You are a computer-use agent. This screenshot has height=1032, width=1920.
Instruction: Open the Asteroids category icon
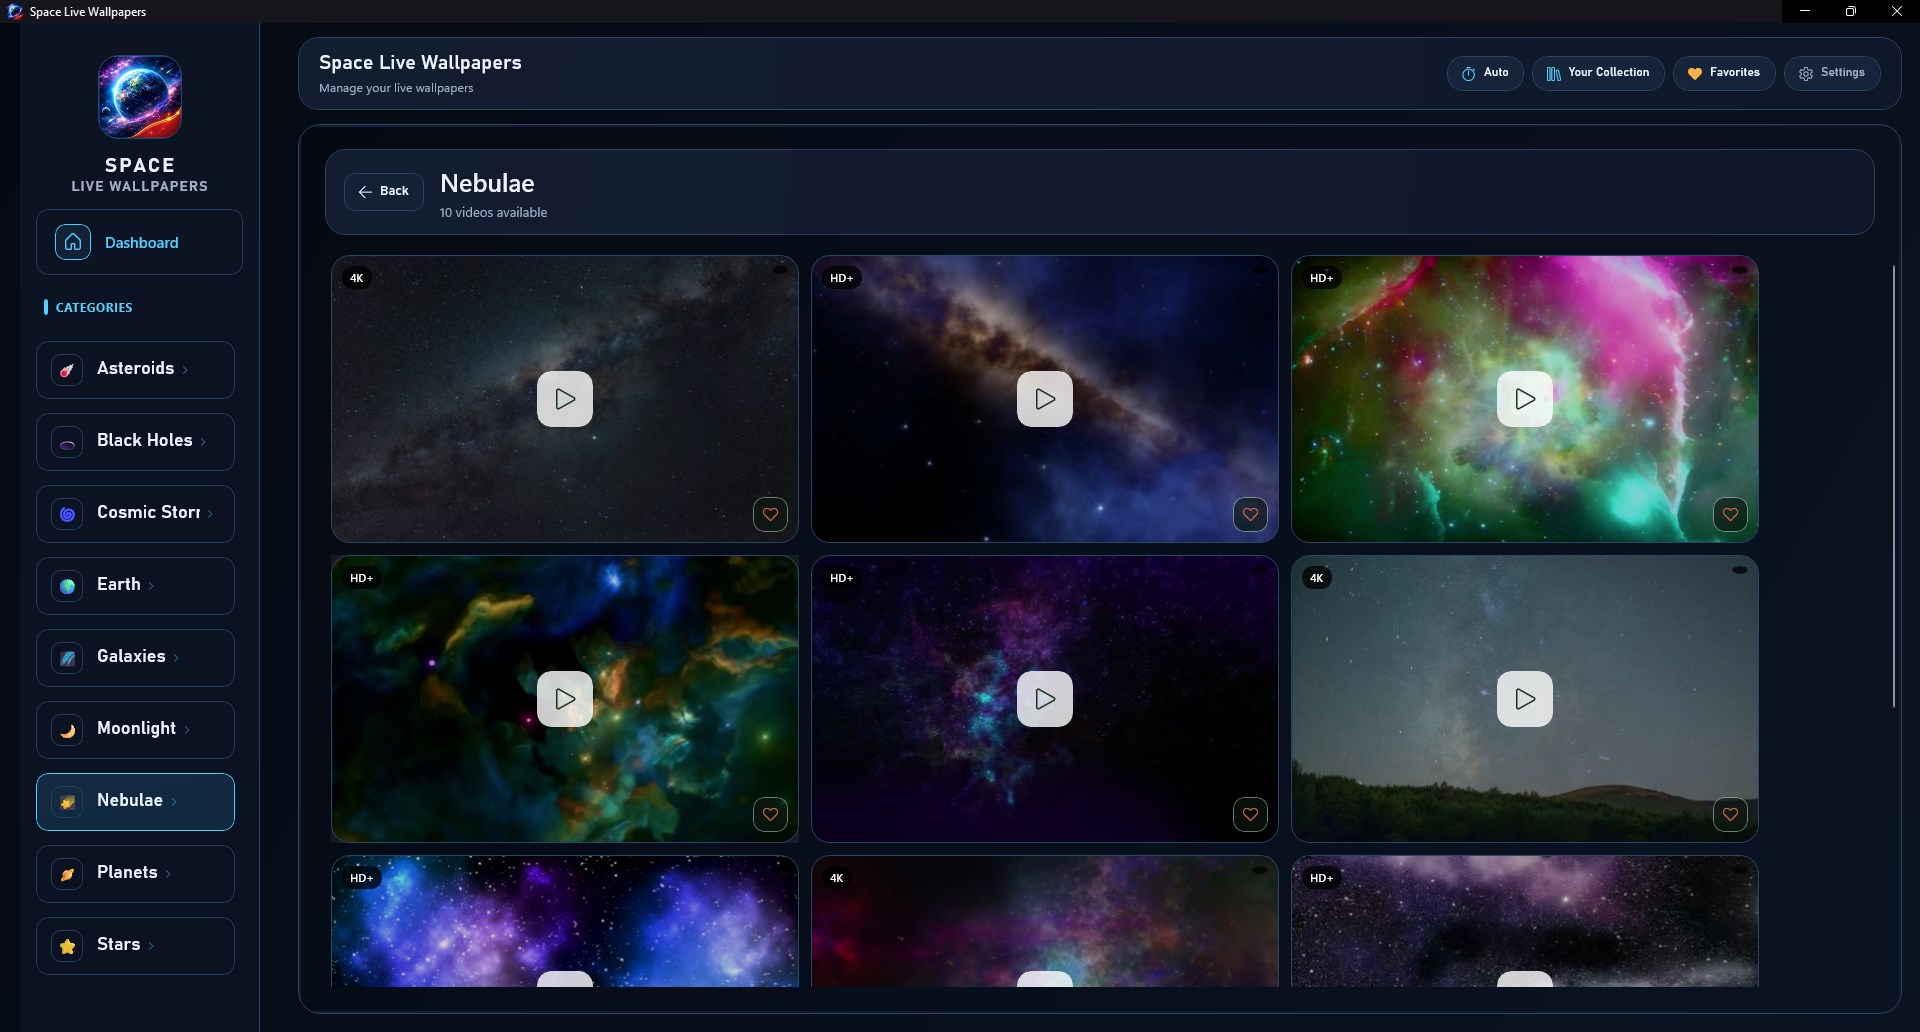tap(67, 370)
